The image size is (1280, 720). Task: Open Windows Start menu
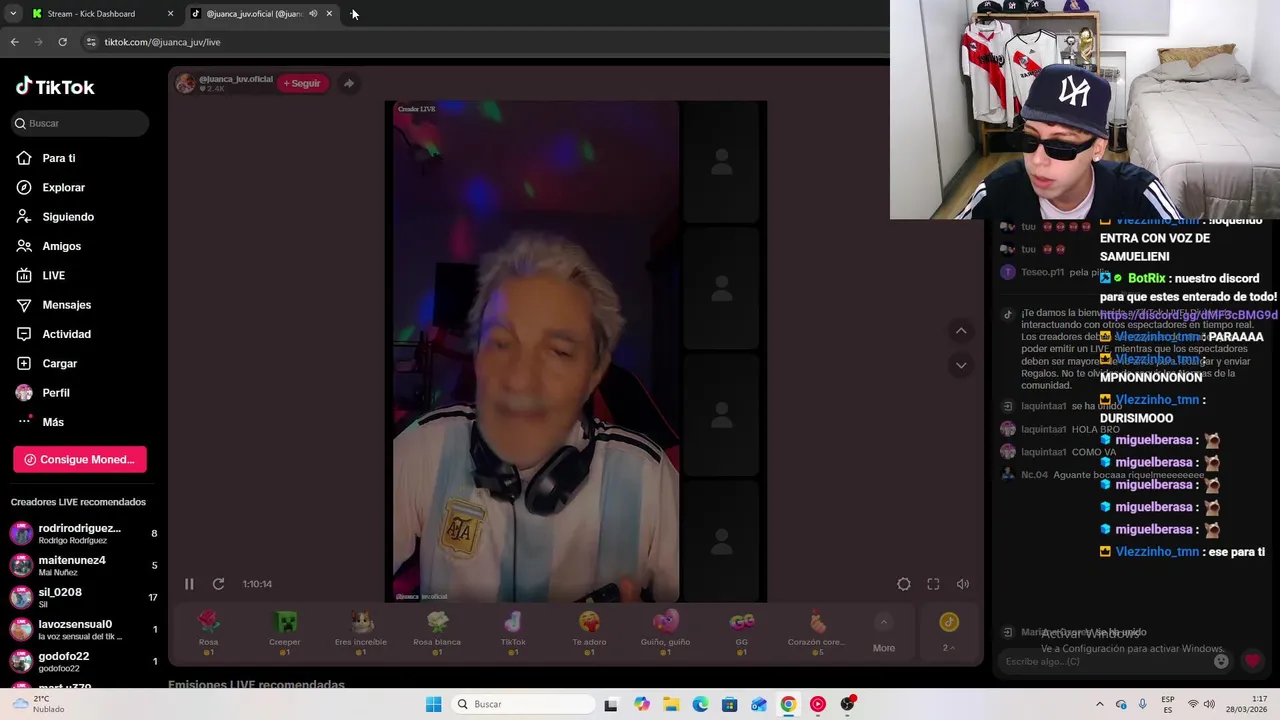pos(433,704)
